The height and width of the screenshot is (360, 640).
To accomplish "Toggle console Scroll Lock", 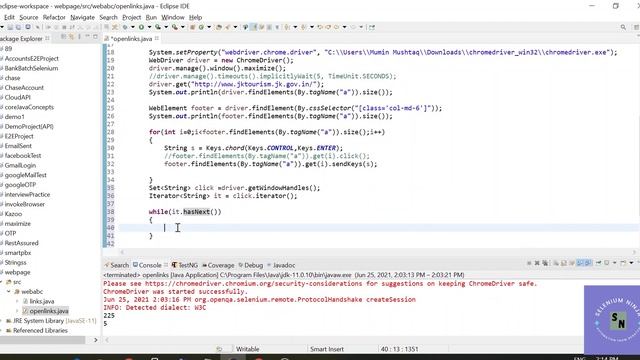I will [564, 263].
